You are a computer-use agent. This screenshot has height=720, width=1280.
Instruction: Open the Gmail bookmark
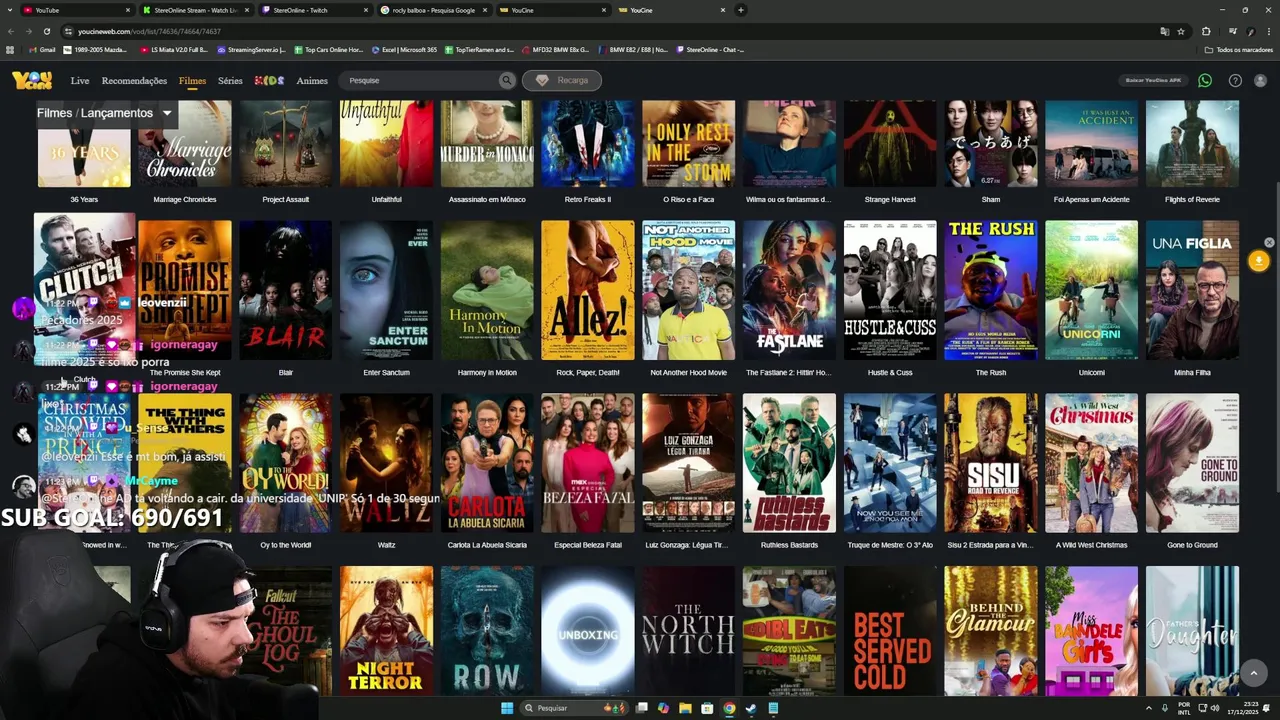41,49
